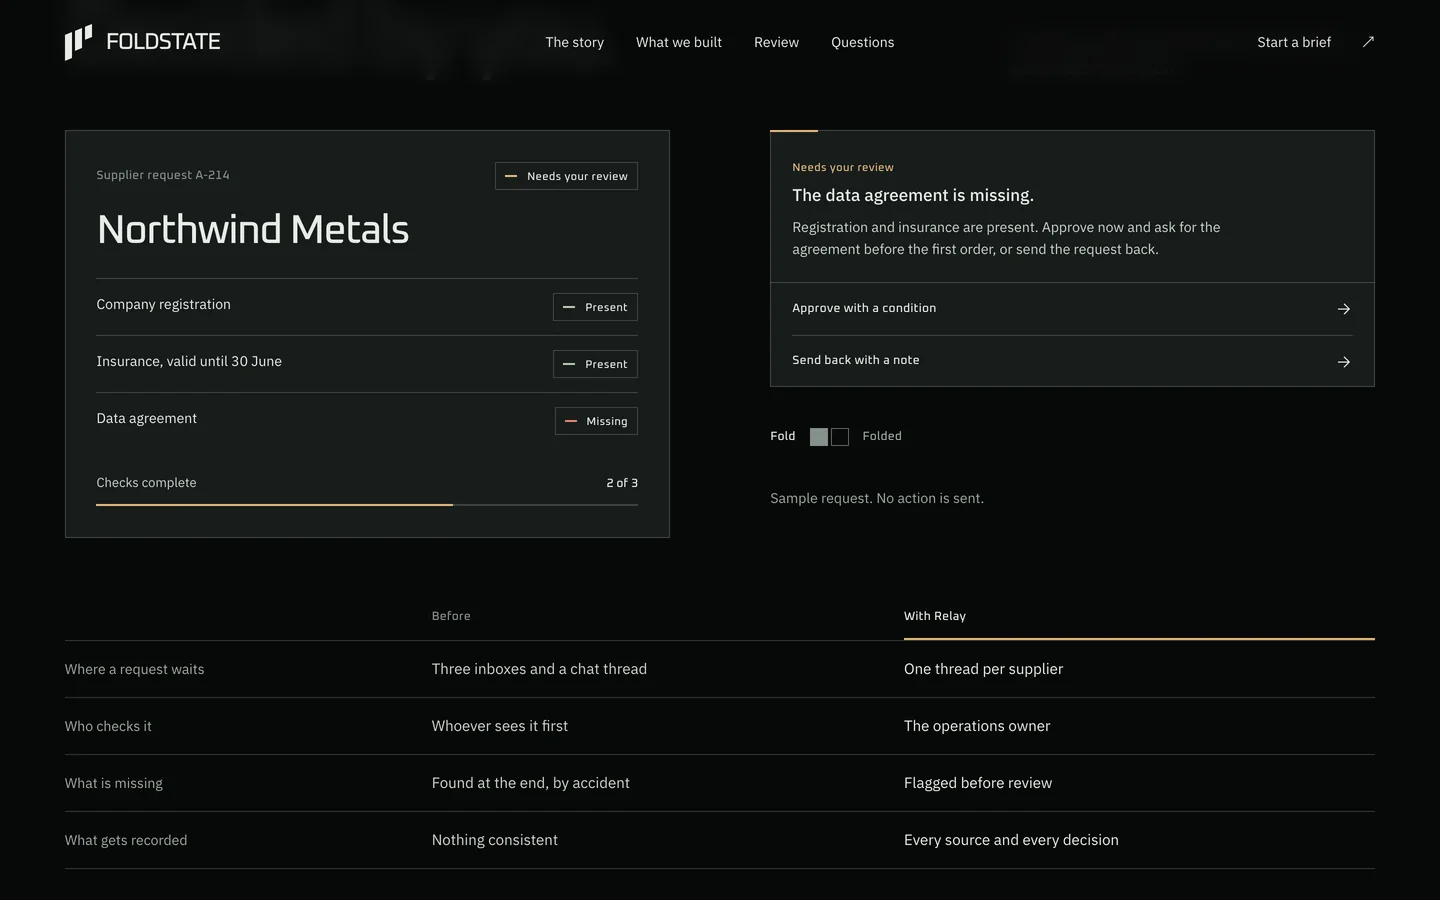Click the Company registration row label
Image resolution: width=1440 pixels, height=900 pixels.
click(163, 305)
